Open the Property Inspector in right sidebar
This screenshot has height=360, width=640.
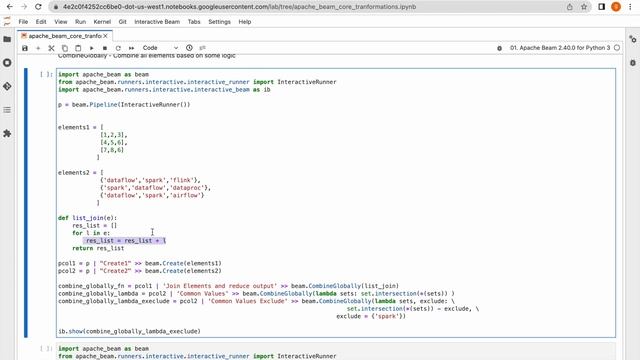633,39
